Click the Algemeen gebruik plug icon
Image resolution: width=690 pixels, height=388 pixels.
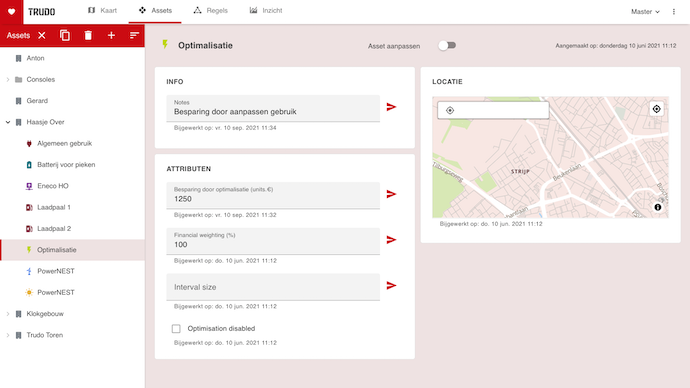(x=29, y=143)
